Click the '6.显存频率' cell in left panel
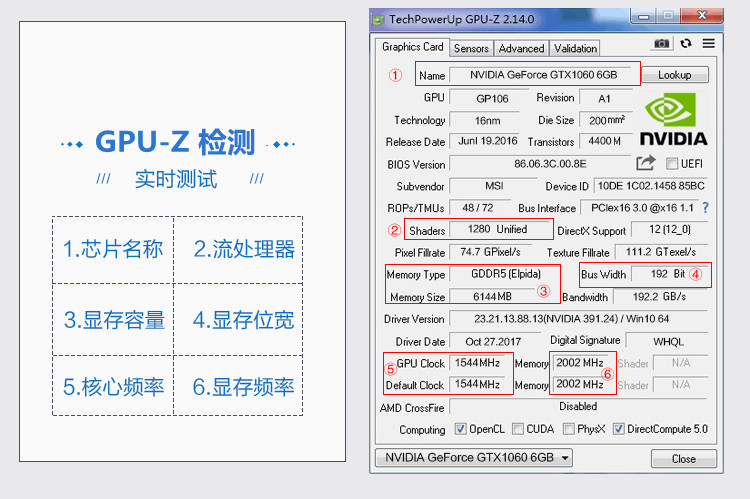750x499 pixels. click(x=238, y=387)
